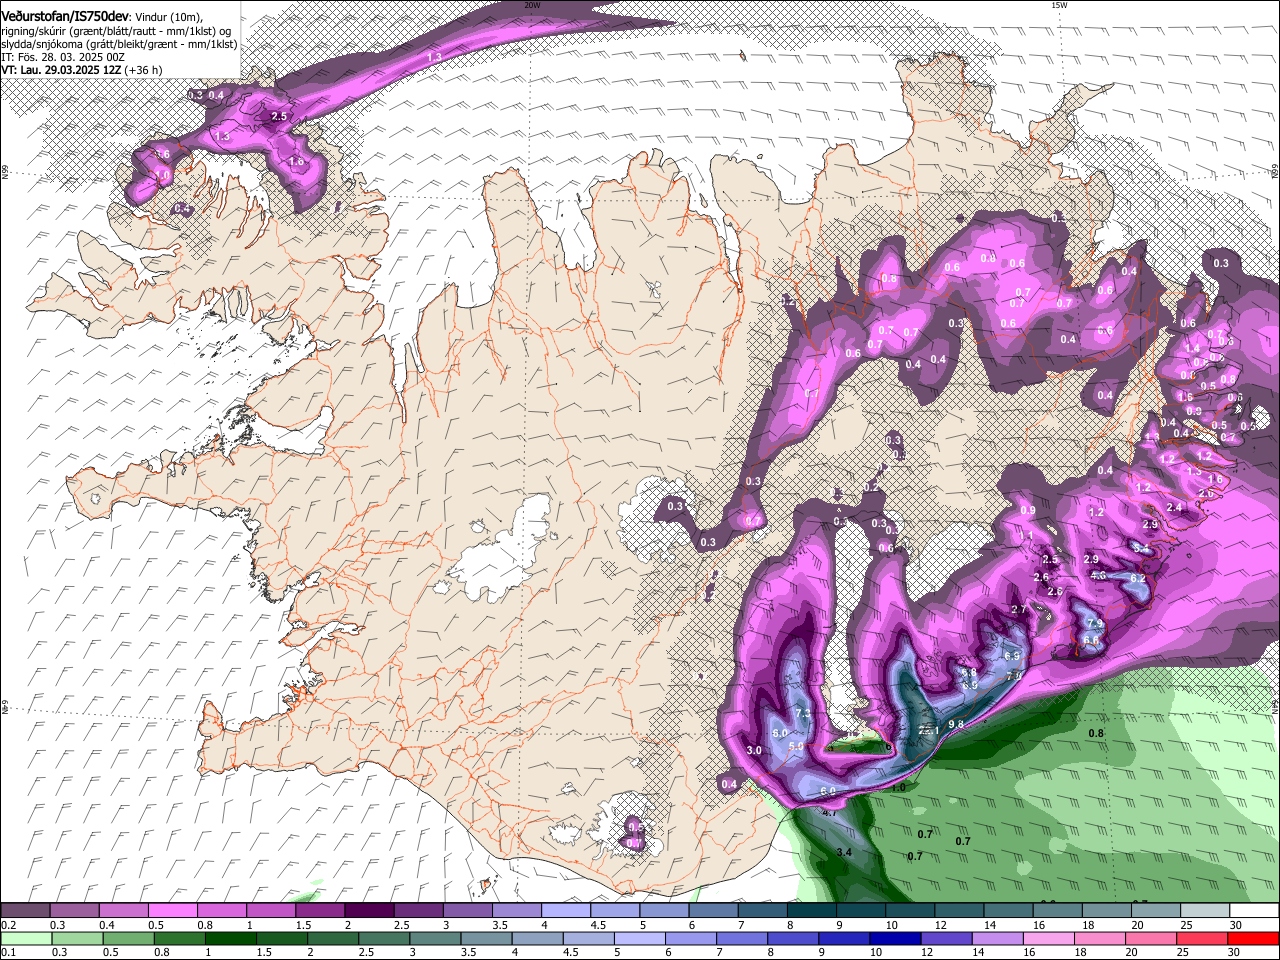The width and height of the screenshot is (1280, 960).
Task: Click the 25.1 precipitation value on the map
Action: tap(928, 730)
